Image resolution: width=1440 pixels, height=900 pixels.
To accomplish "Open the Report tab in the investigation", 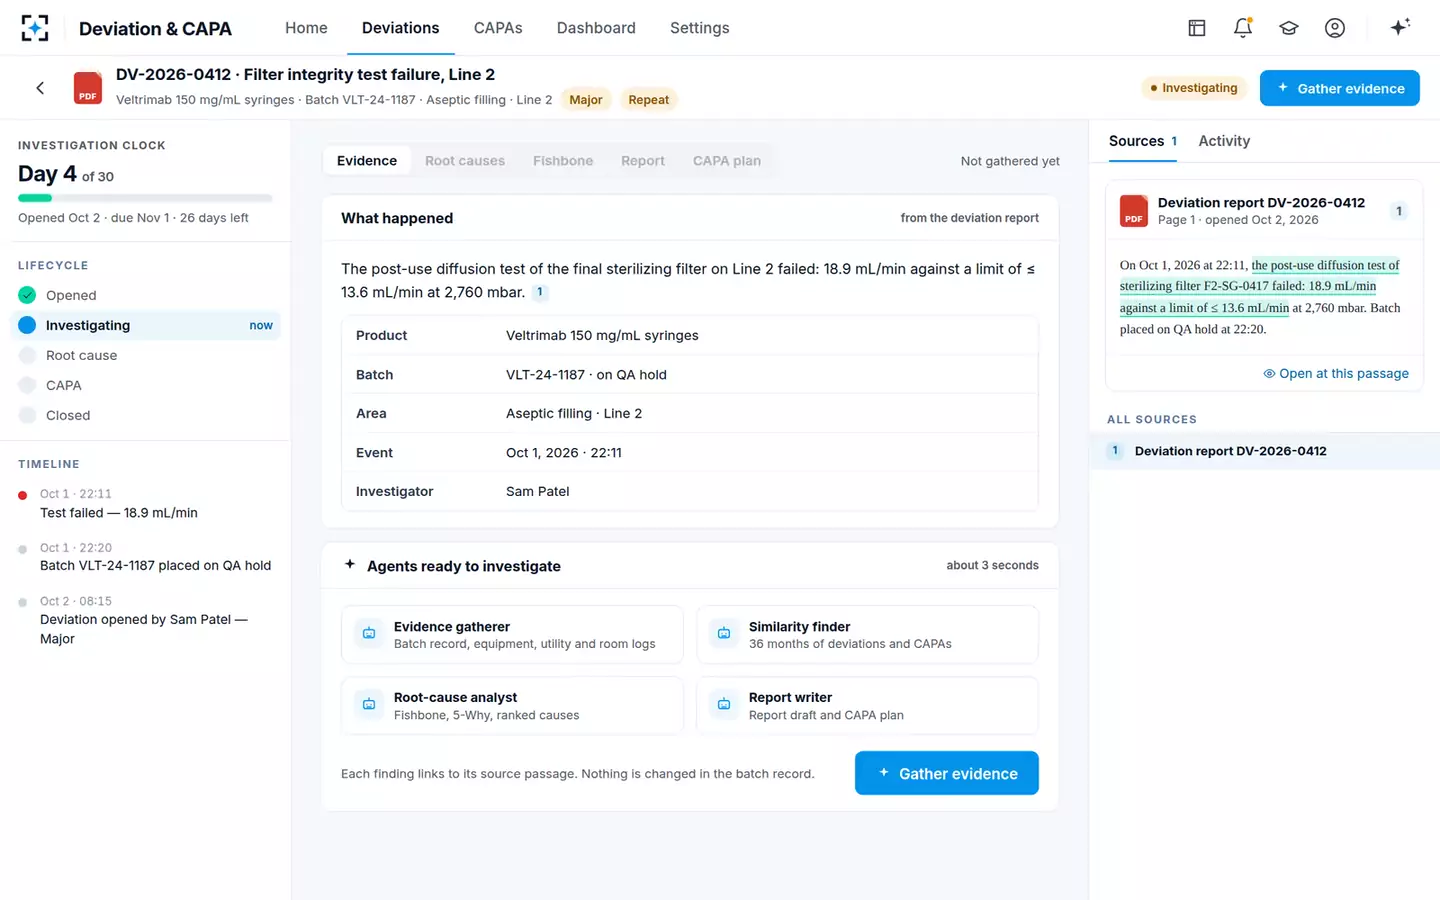I will [643, 161].
